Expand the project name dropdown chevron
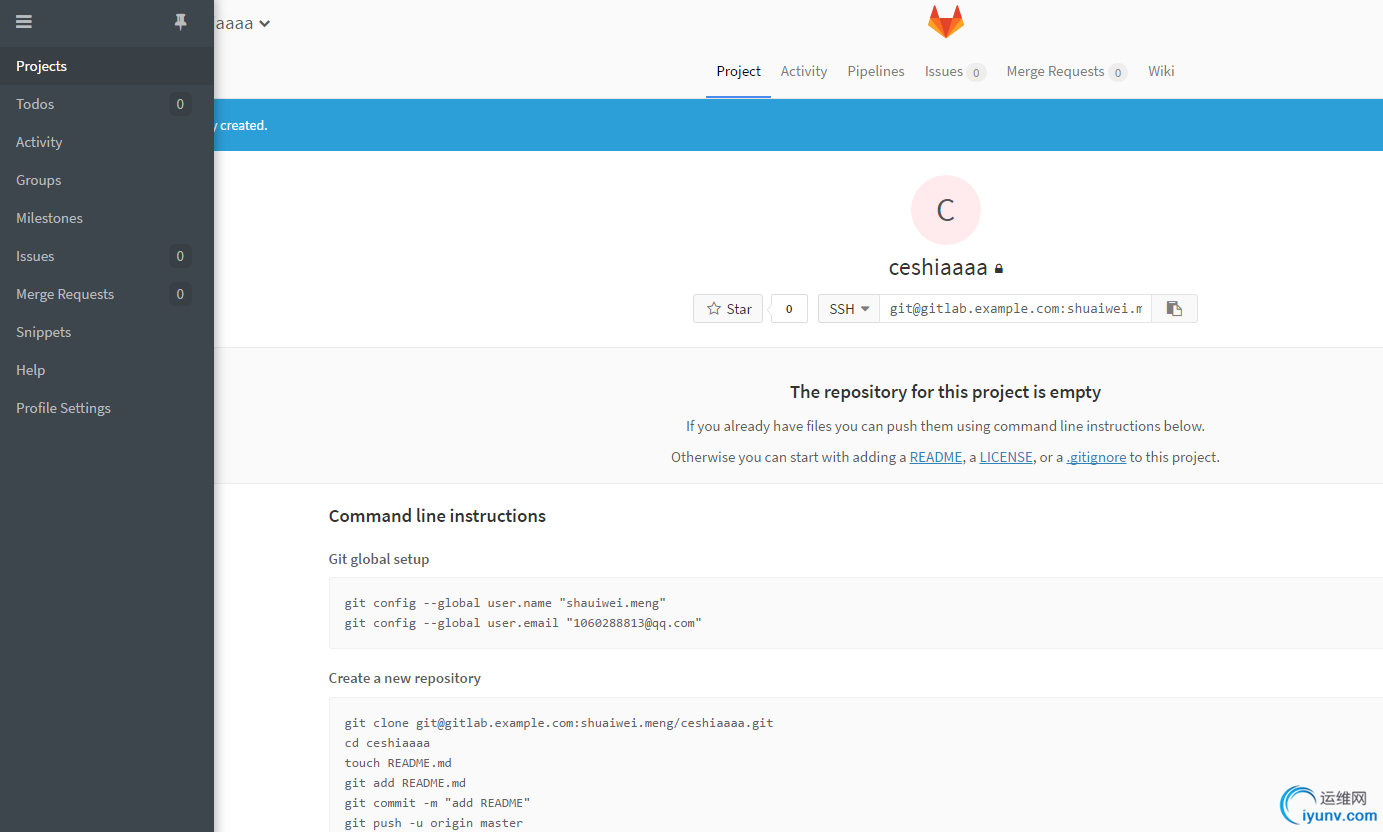The height and width of the screenshot is (832, 1383). (x=264, y=23)
